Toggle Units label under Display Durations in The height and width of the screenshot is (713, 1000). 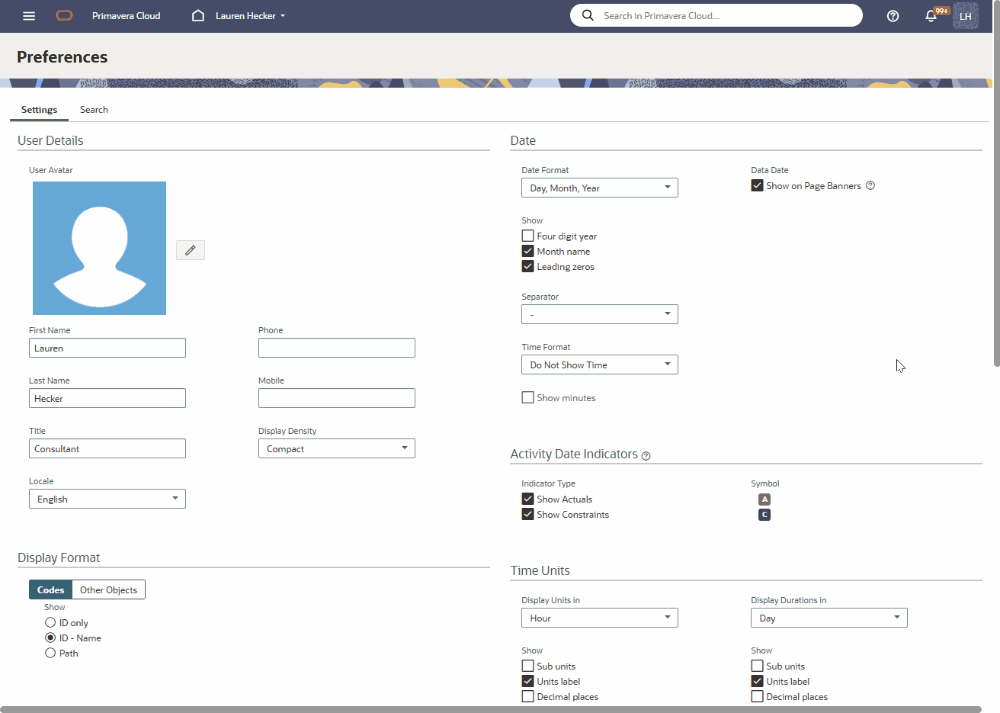(757, 681)
